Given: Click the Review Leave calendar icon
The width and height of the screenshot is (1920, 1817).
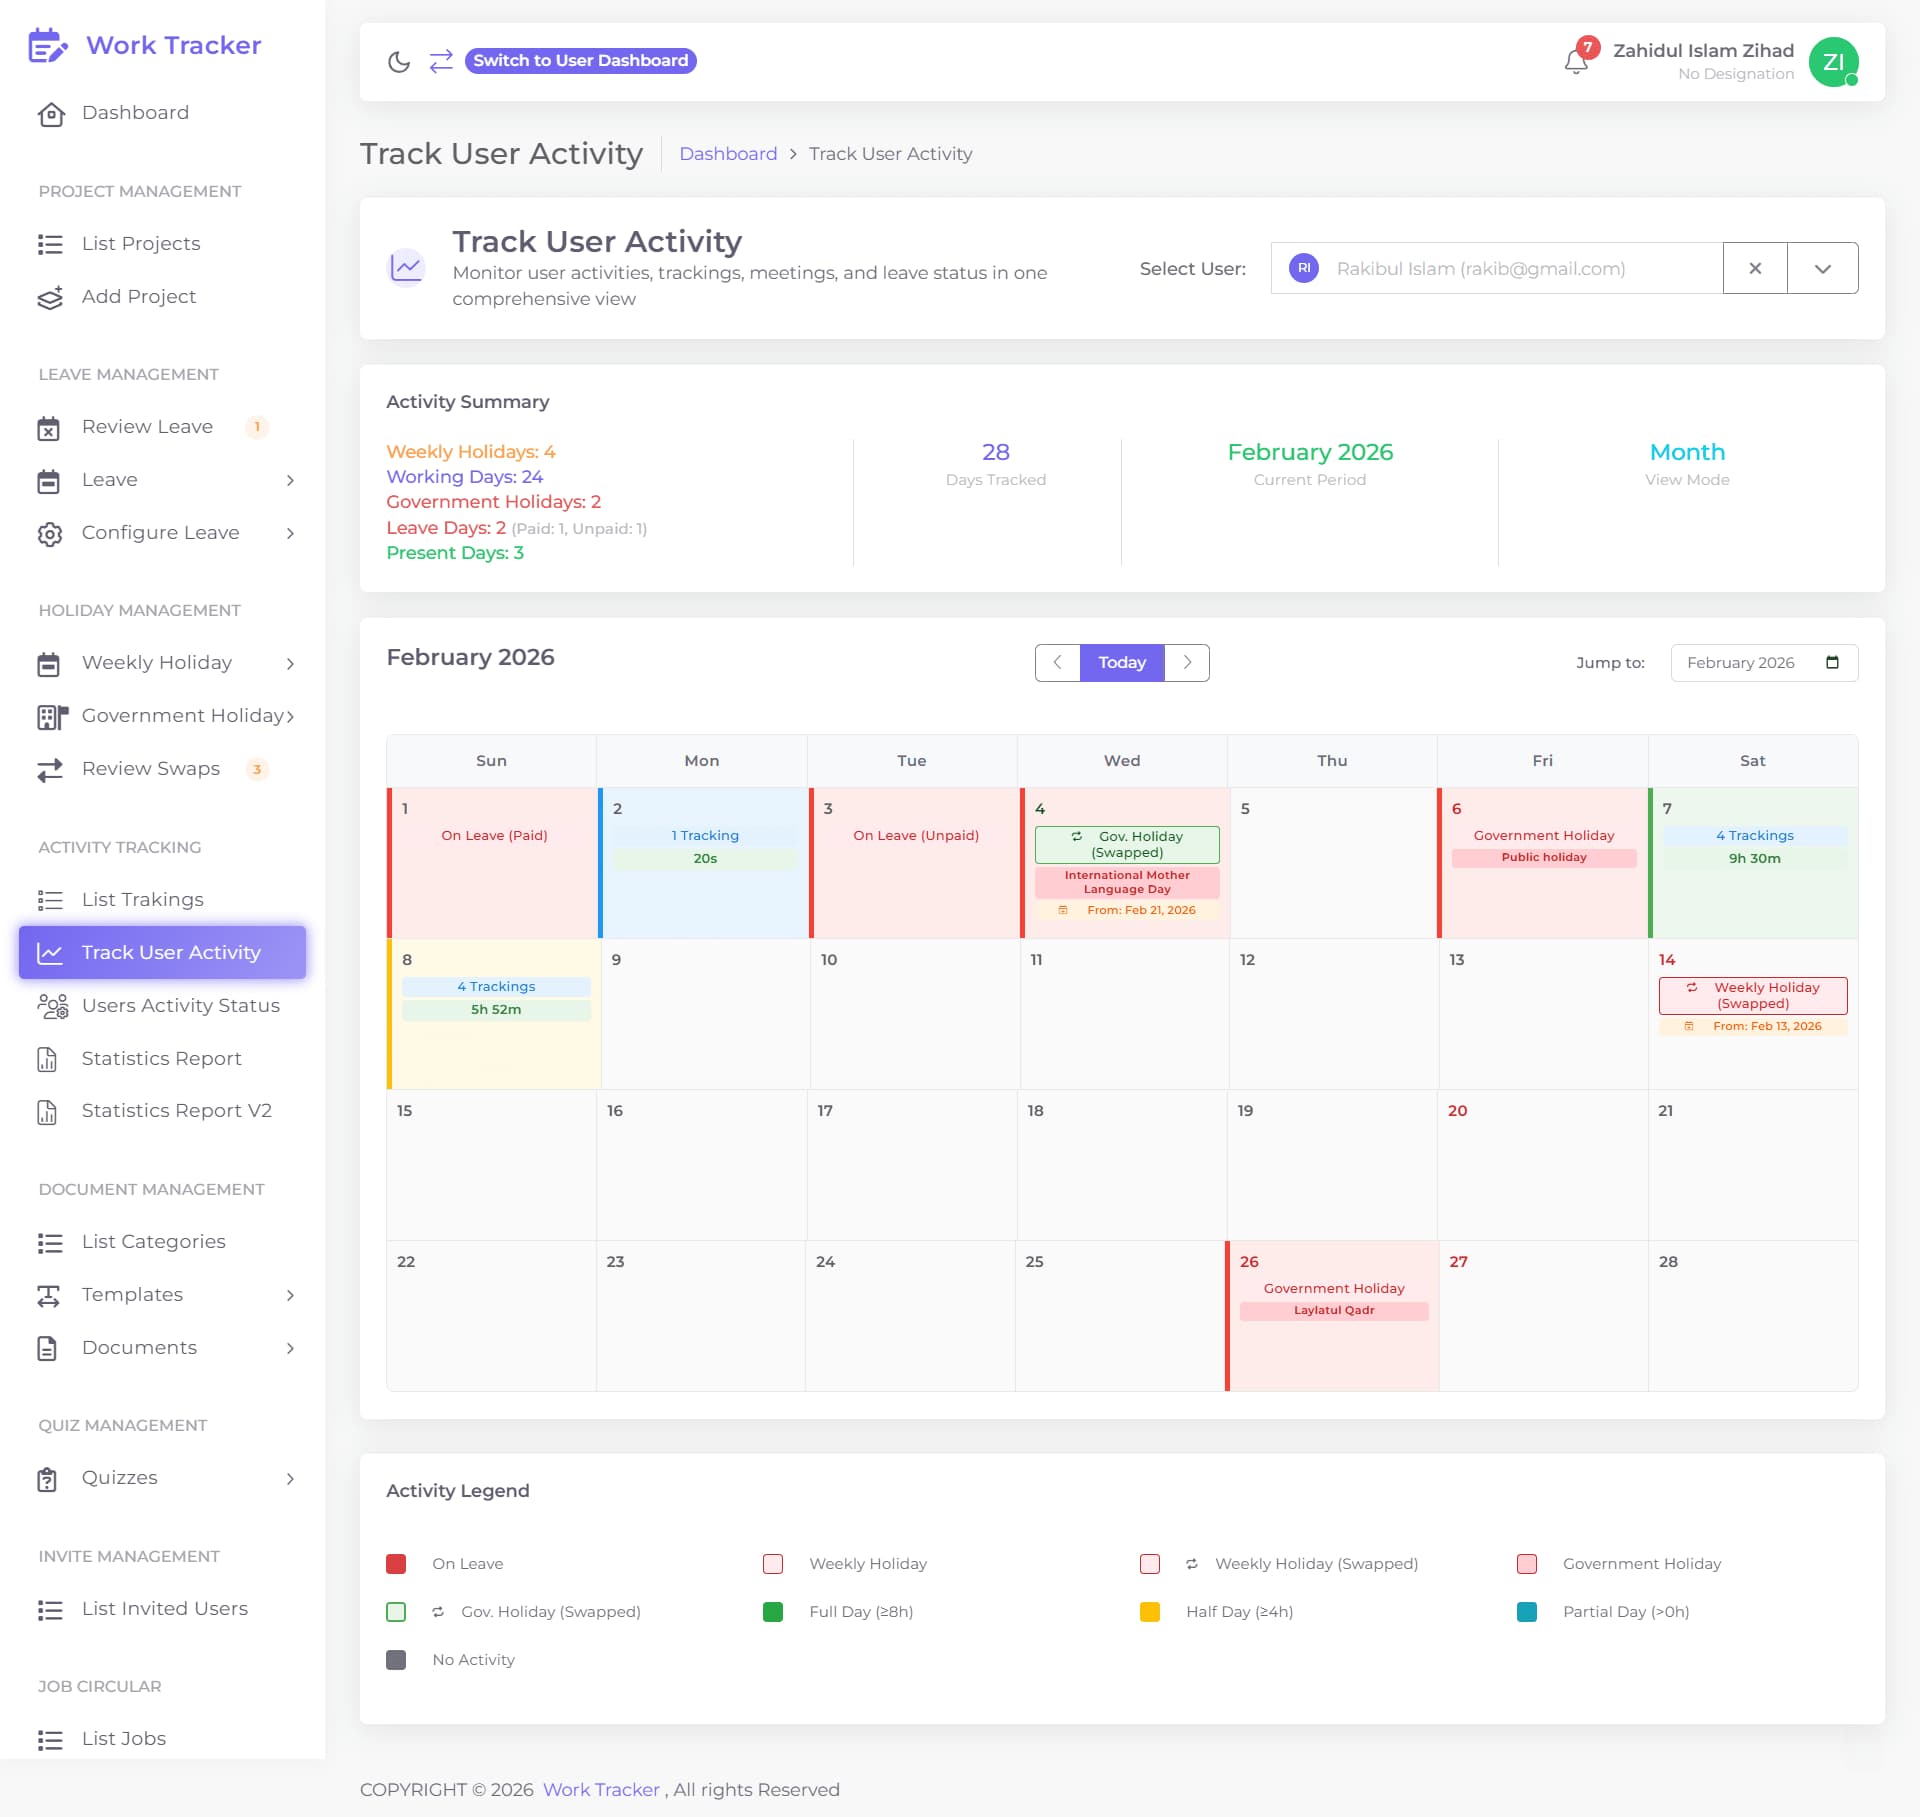Looking at the screenshot, I should (x=49, y=428).
